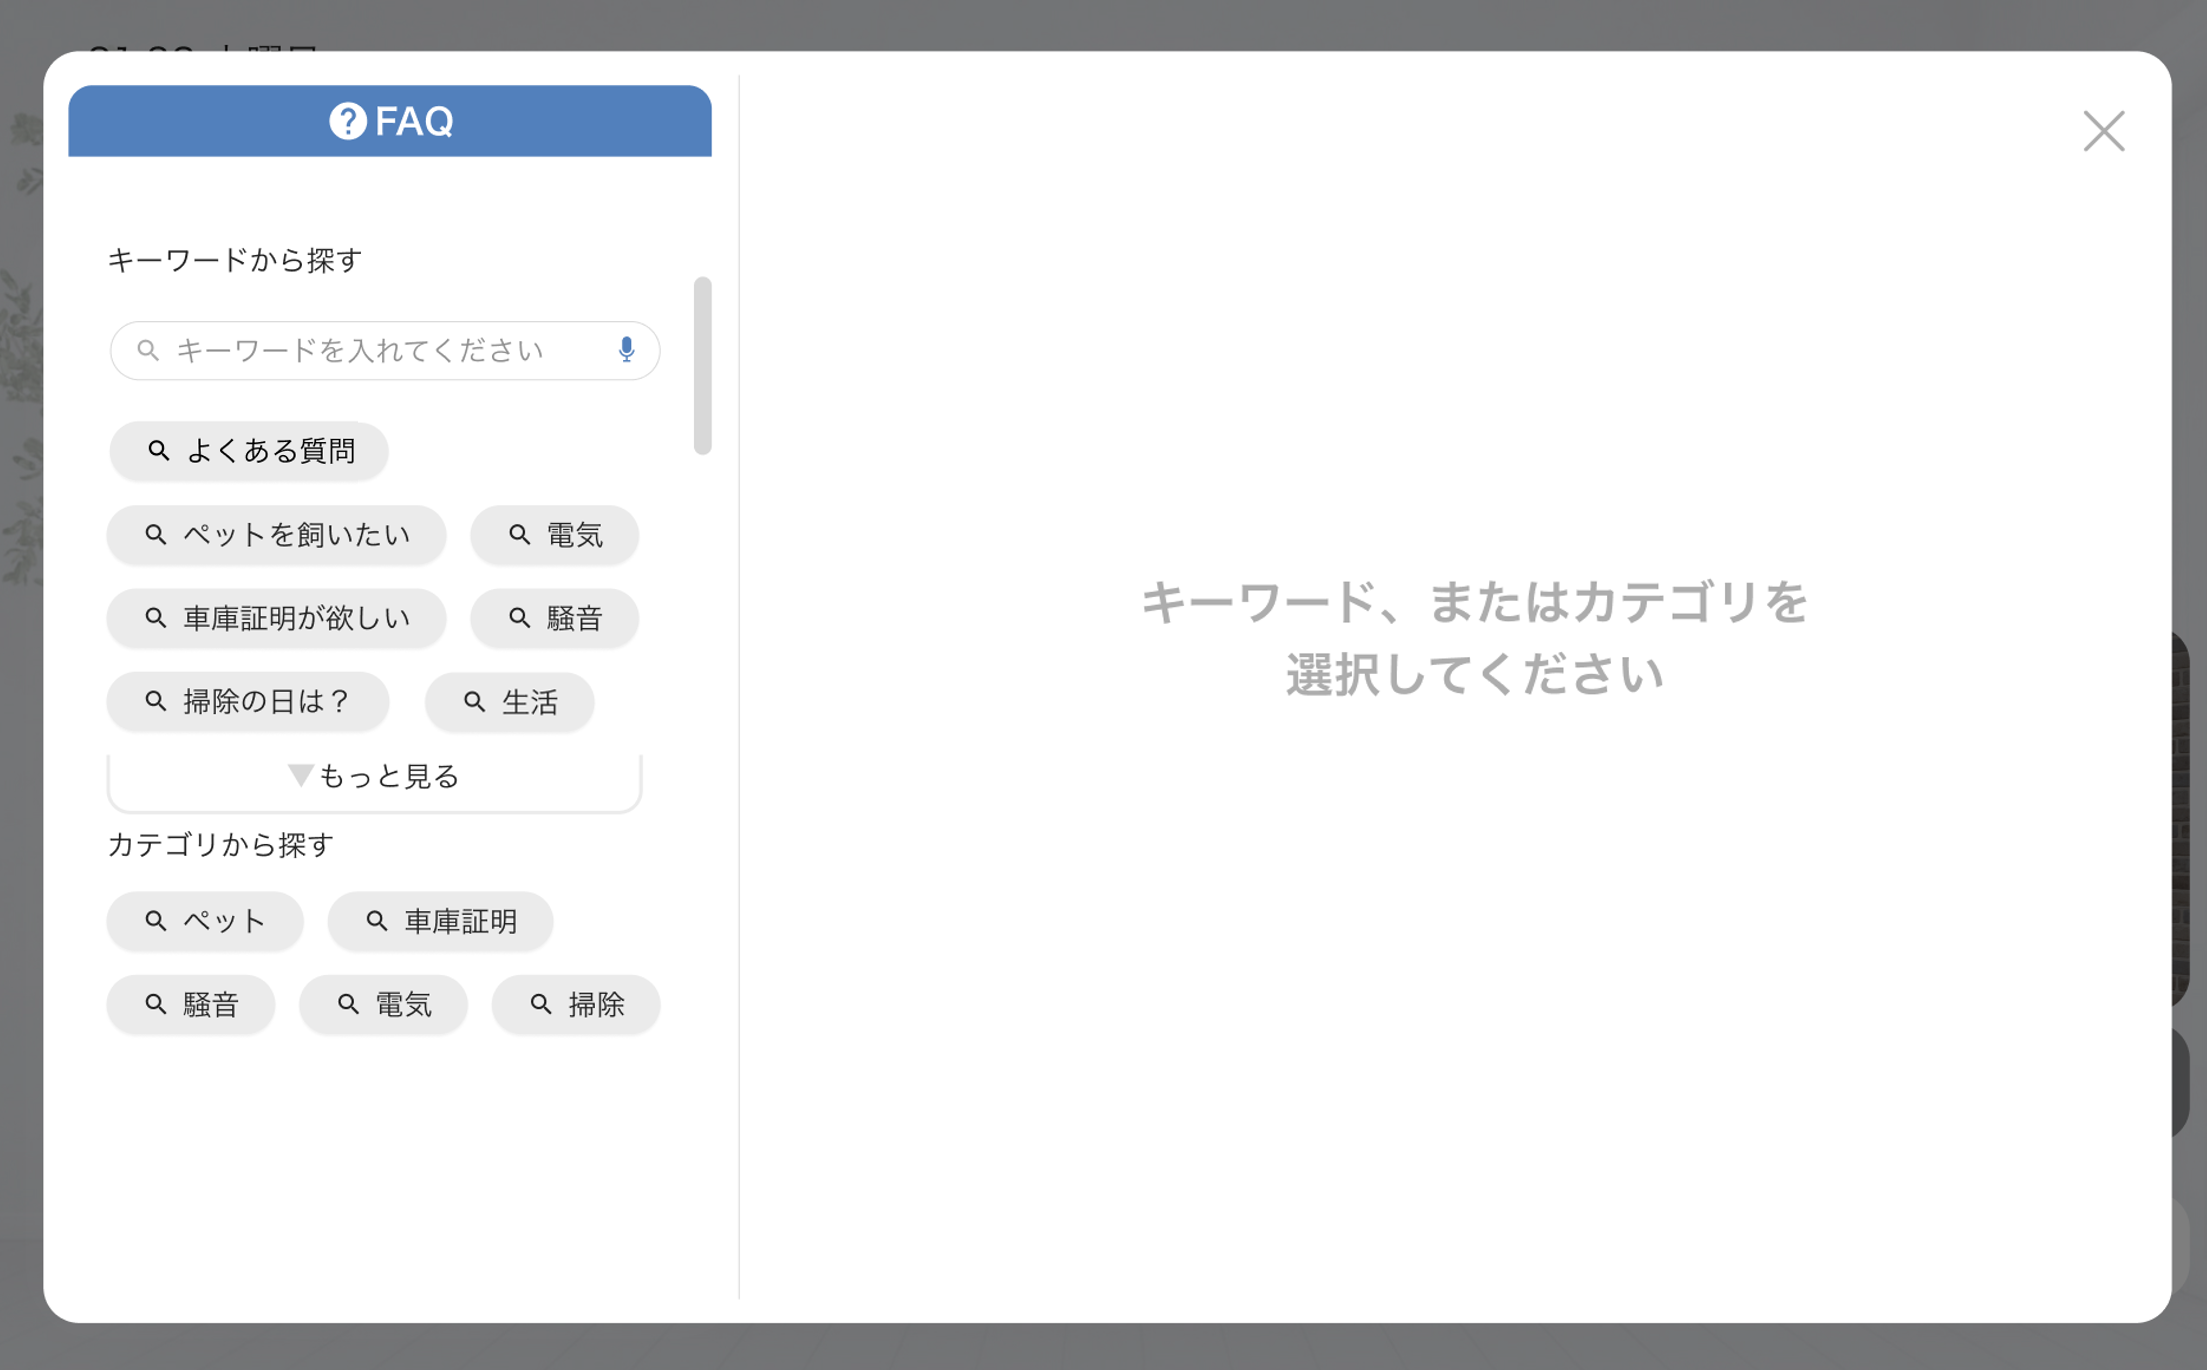Open the 騒音 category under カテゴリから探す
Screen dimensions: 2207x1370
191,1004
